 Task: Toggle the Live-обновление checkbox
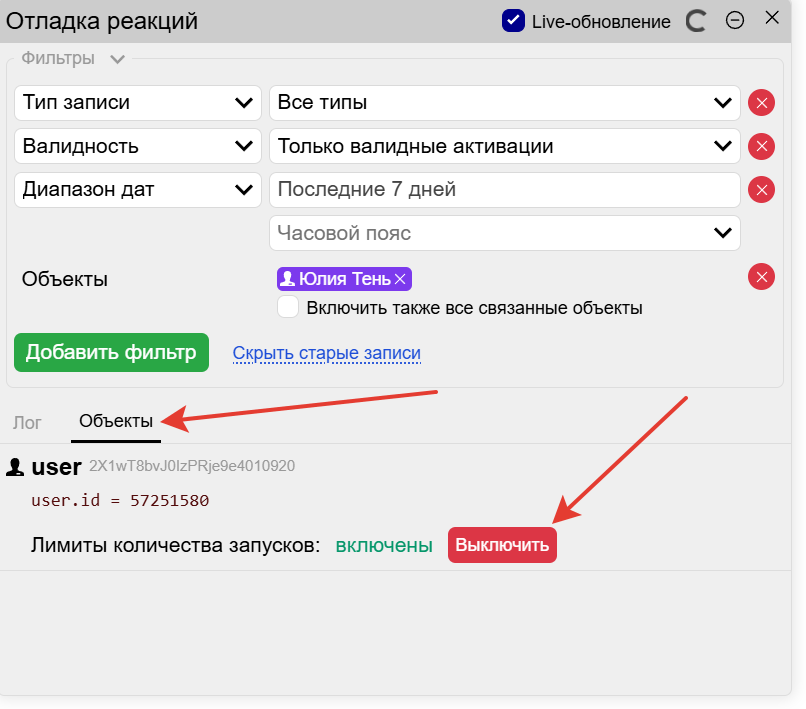[513, 21]
